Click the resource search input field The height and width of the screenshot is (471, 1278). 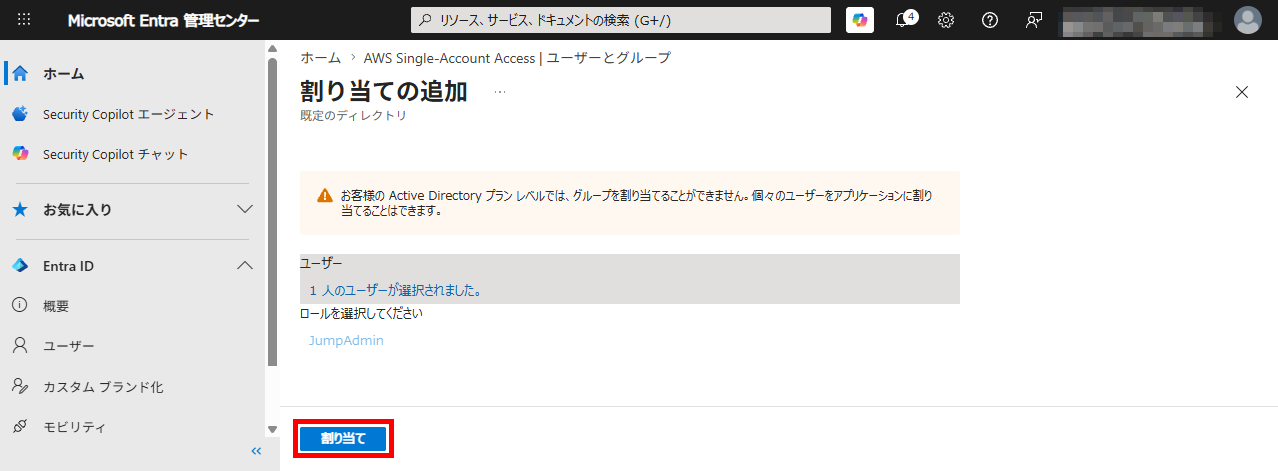[621, 20]
